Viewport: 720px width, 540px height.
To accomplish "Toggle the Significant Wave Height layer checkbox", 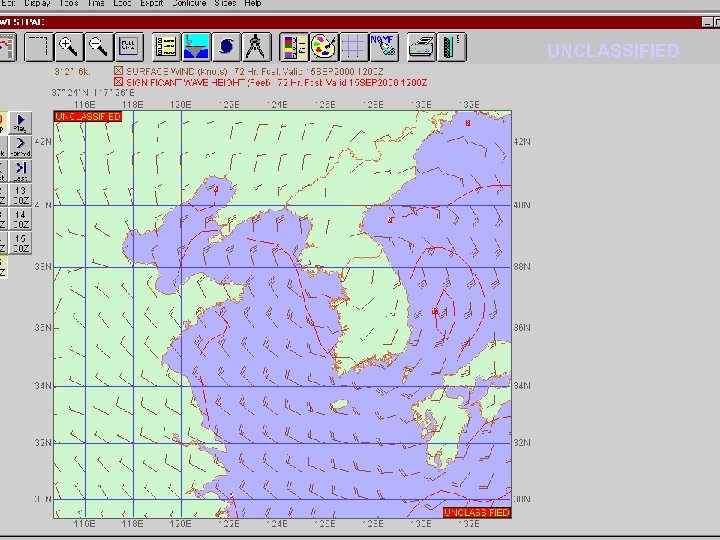I will (x=118, y=82).
